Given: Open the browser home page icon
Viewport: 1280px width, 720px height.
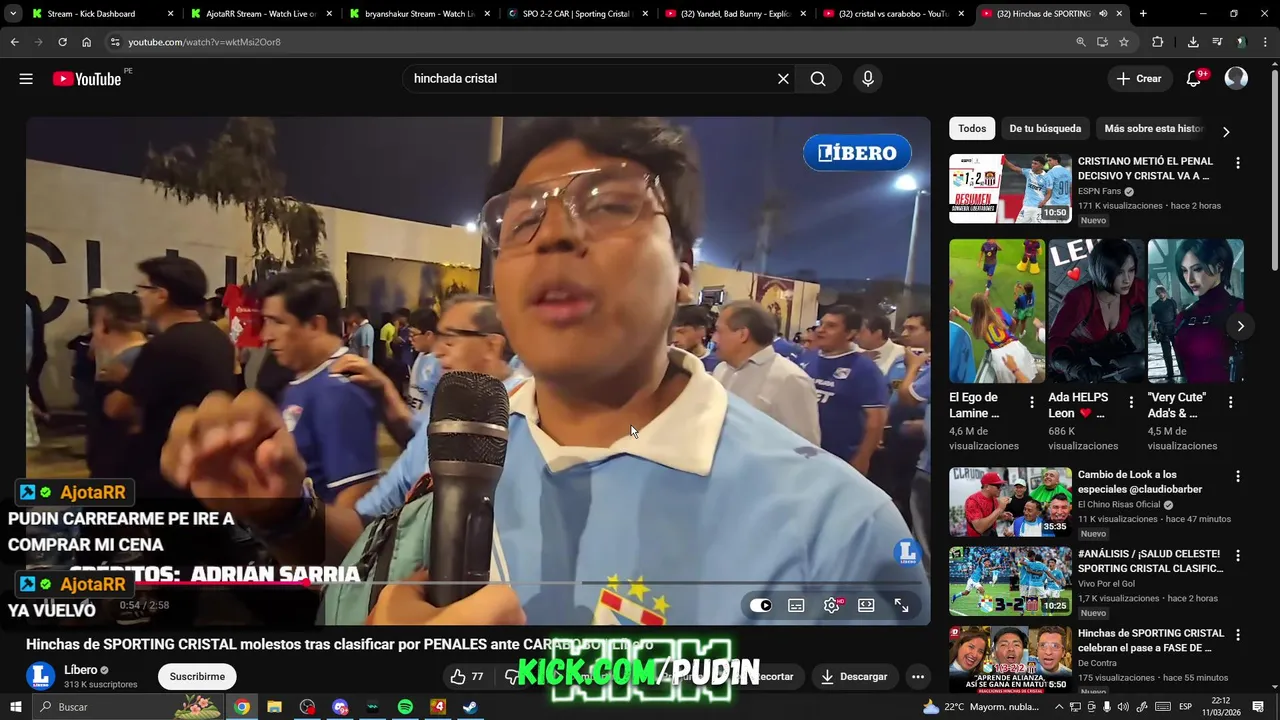Looking at the screenshot, I should (86, 42).
